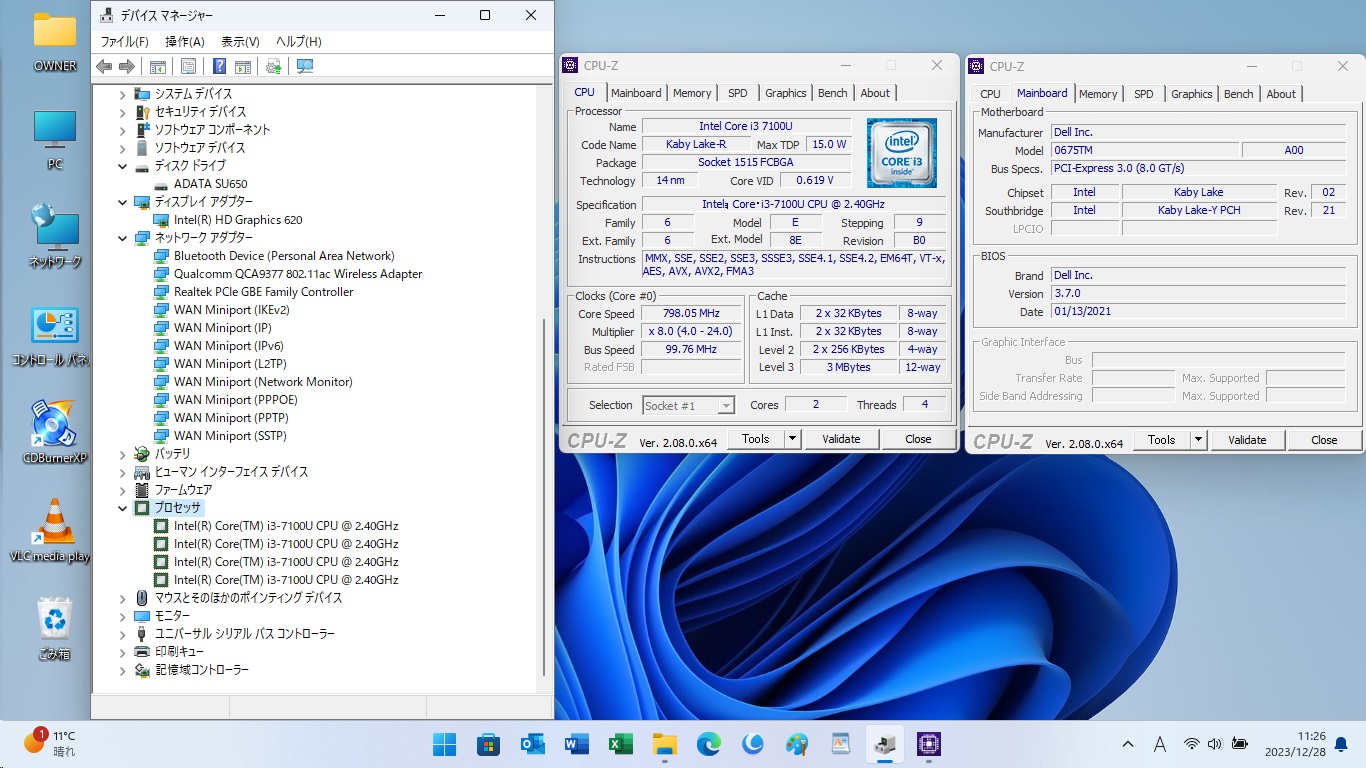
Task: Click Validate button in the Mainboard CPU-Z window
Action: coord(1247,440)
